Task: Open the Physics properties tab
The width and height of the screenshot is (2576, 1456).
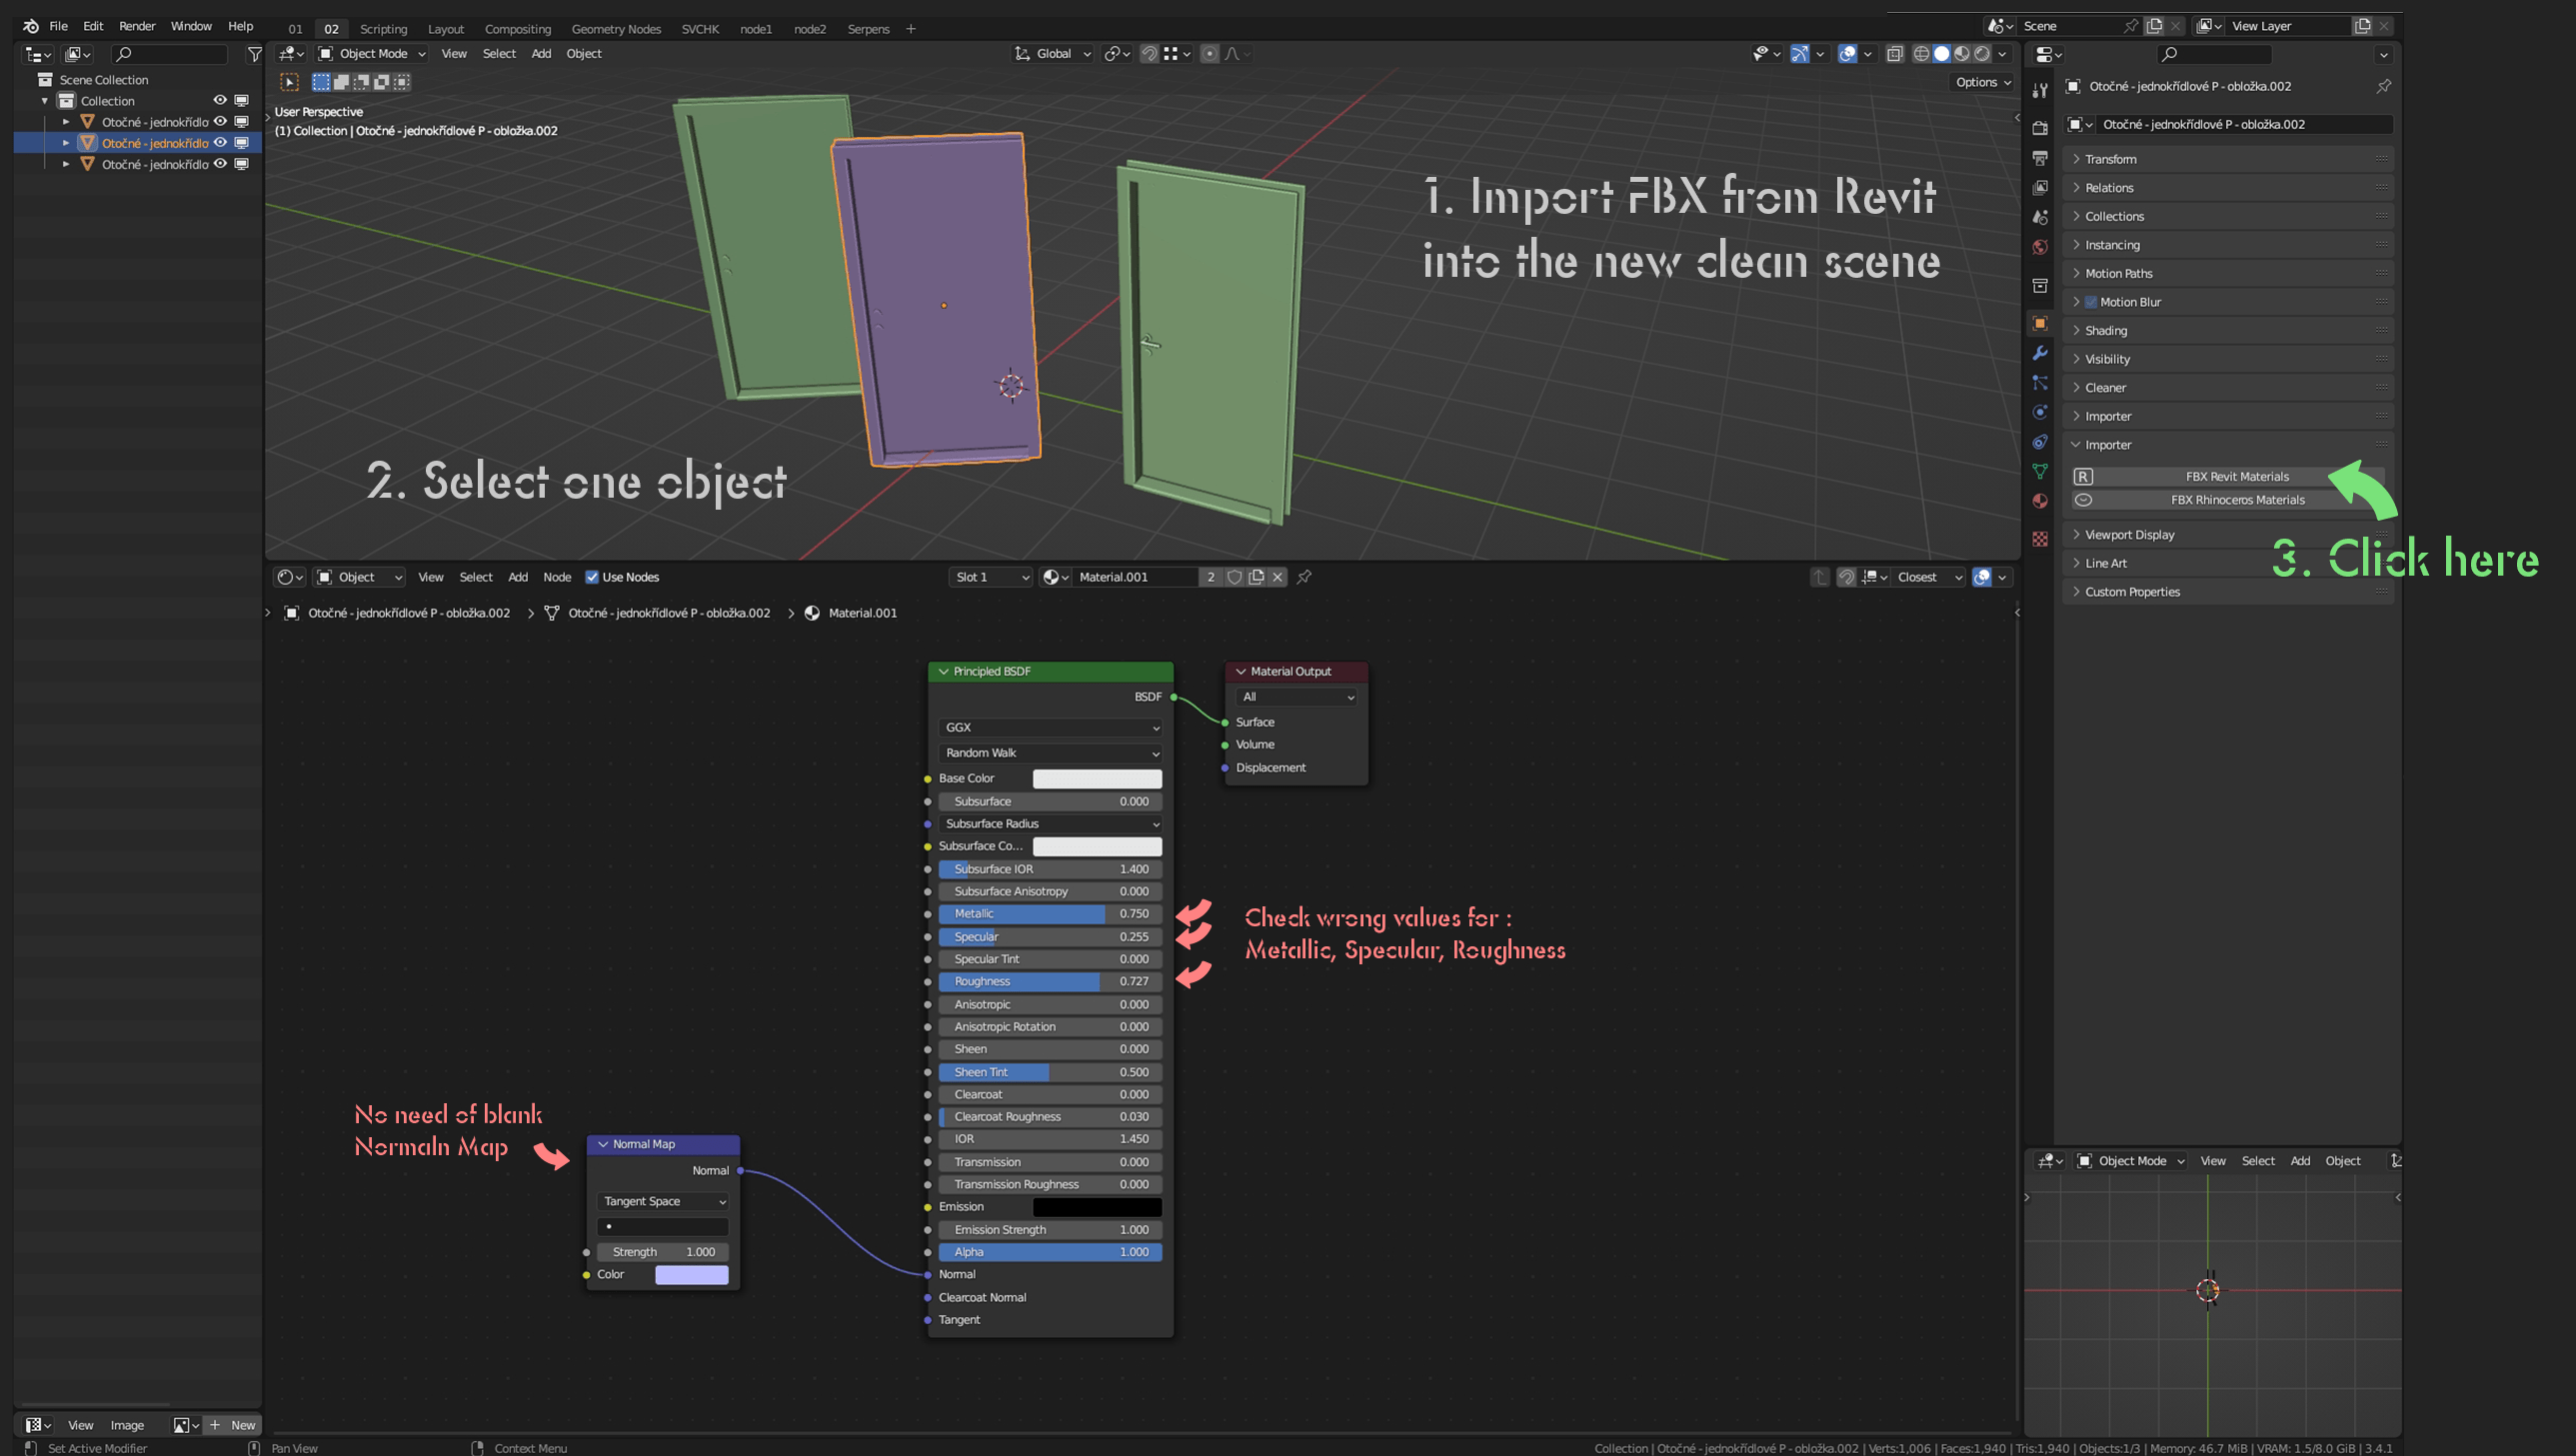Action: point(2040,412)
